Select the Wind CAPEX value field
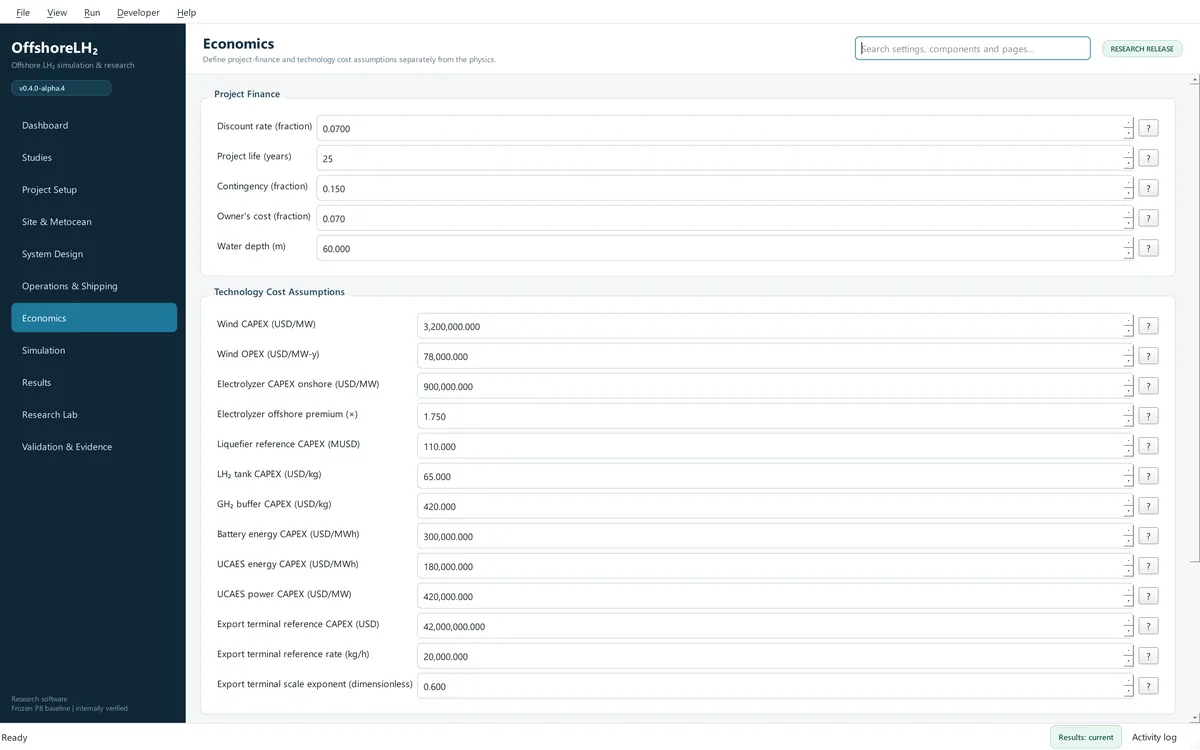The width and height of the screenshot is (1200, 750). pyautogui.click(x=775, y=326)
